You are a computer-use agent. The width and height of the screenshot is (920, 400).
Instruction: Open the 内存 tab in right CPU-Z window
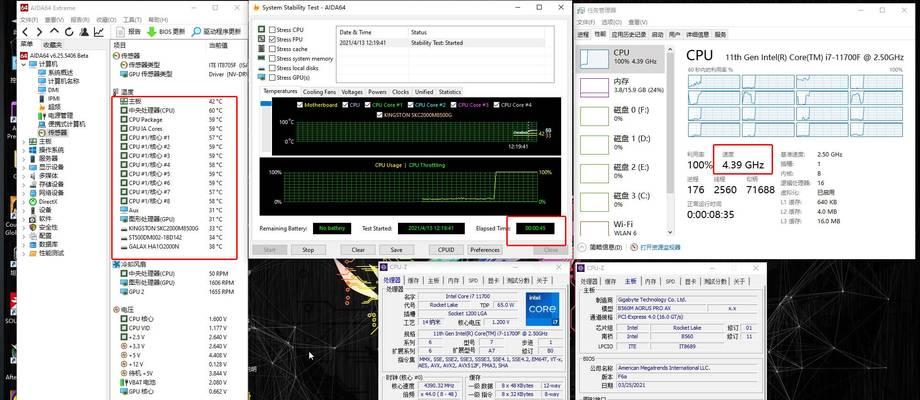(650, 282)
